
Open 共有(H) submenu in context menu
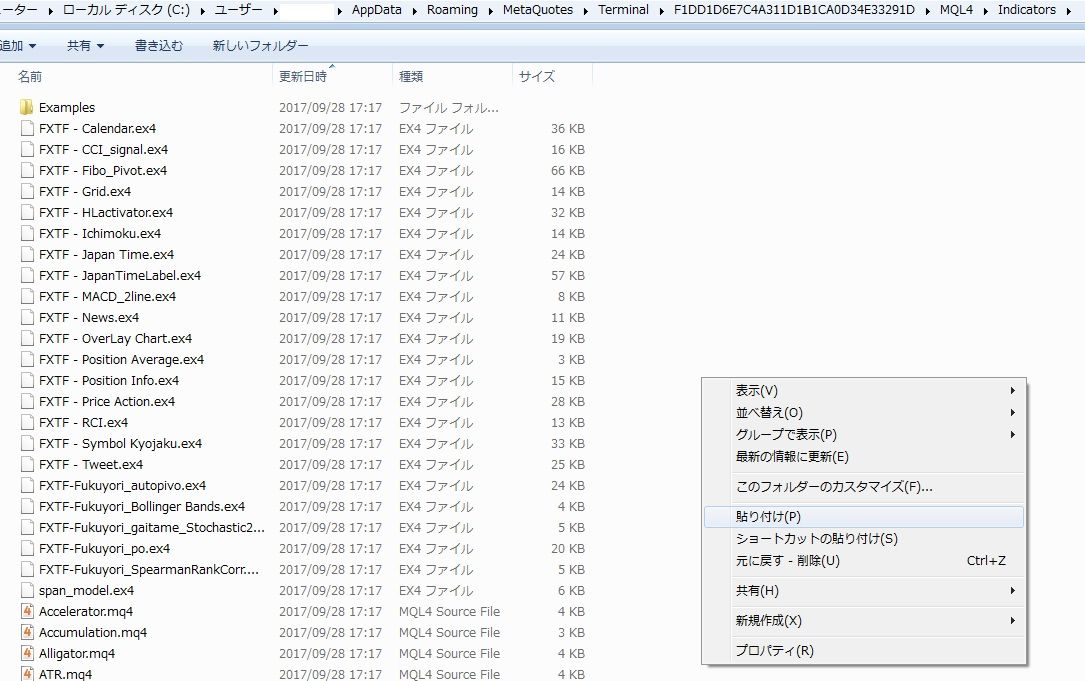pyautogui.click(x=864, y=590)
